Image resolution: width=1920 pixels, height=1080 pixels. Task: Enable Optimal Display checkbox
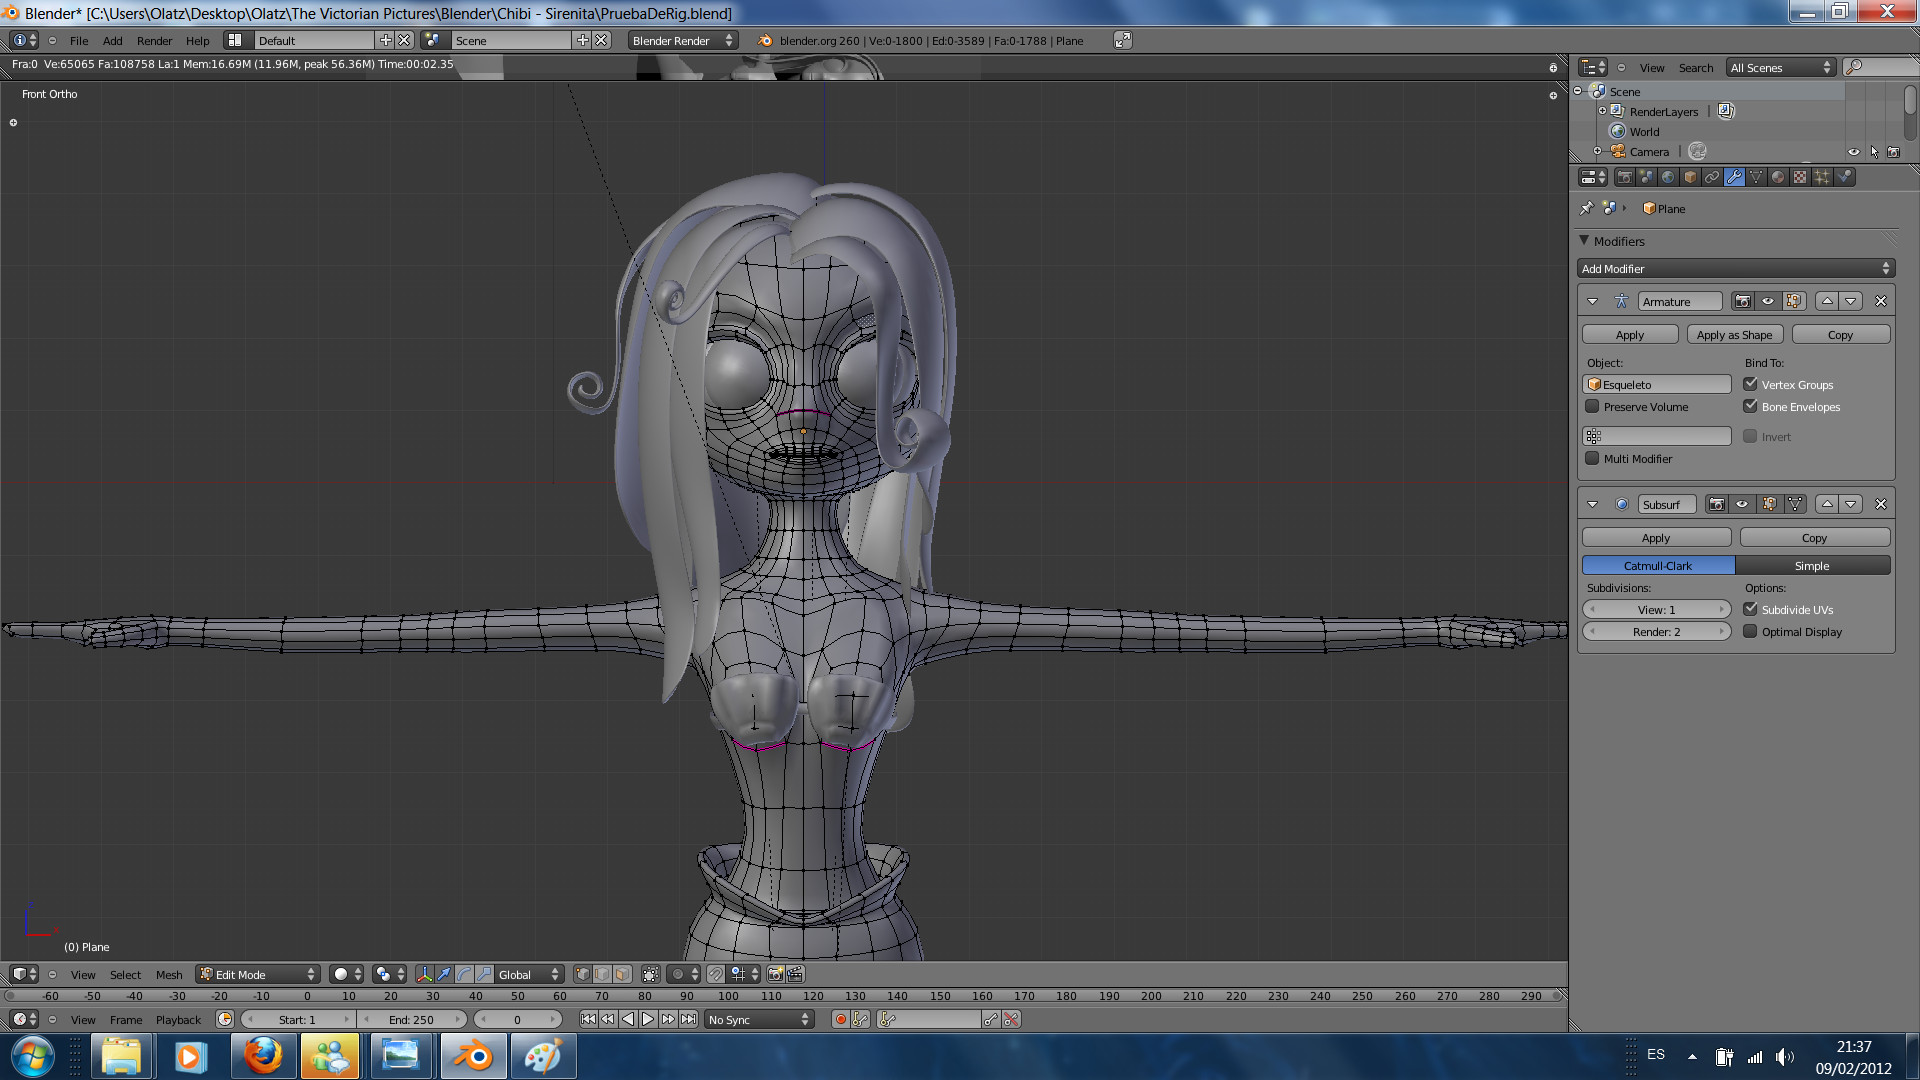coord(1750,632)
